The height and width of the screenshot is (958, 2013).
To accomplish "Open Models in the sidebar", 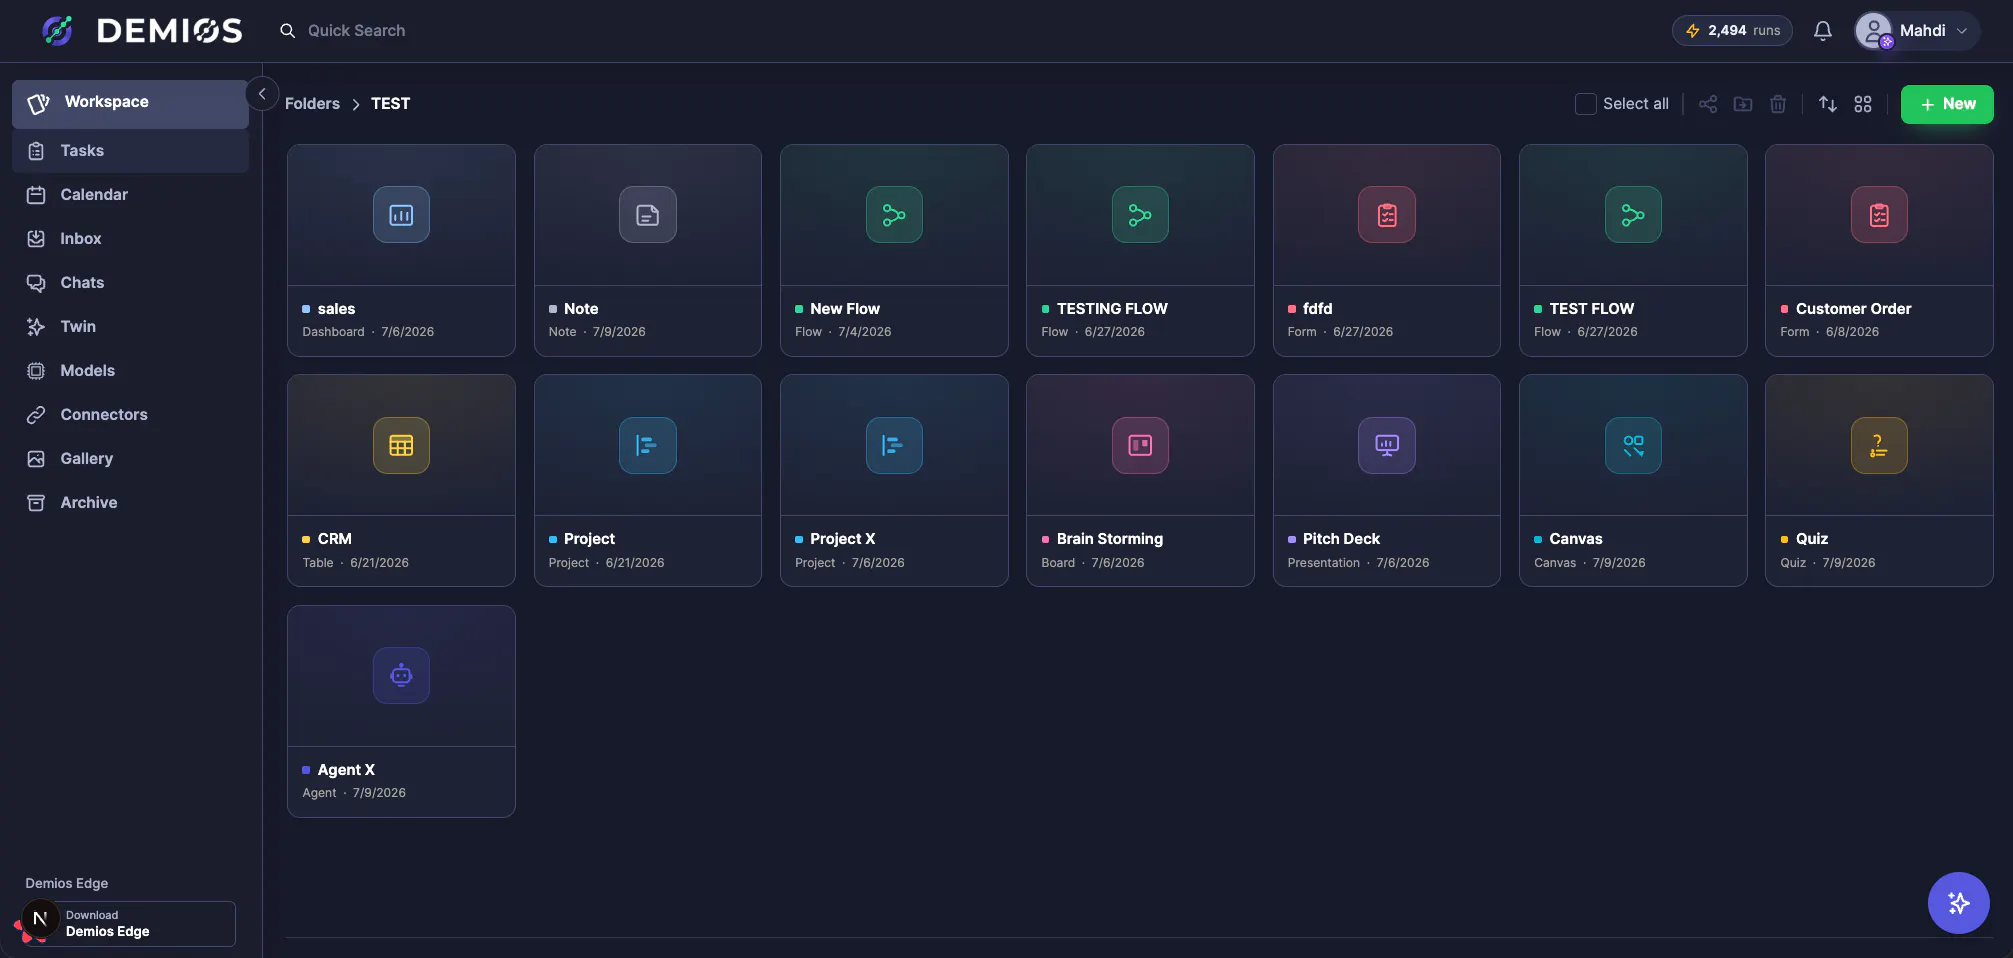I will click(x=130, y=371).
